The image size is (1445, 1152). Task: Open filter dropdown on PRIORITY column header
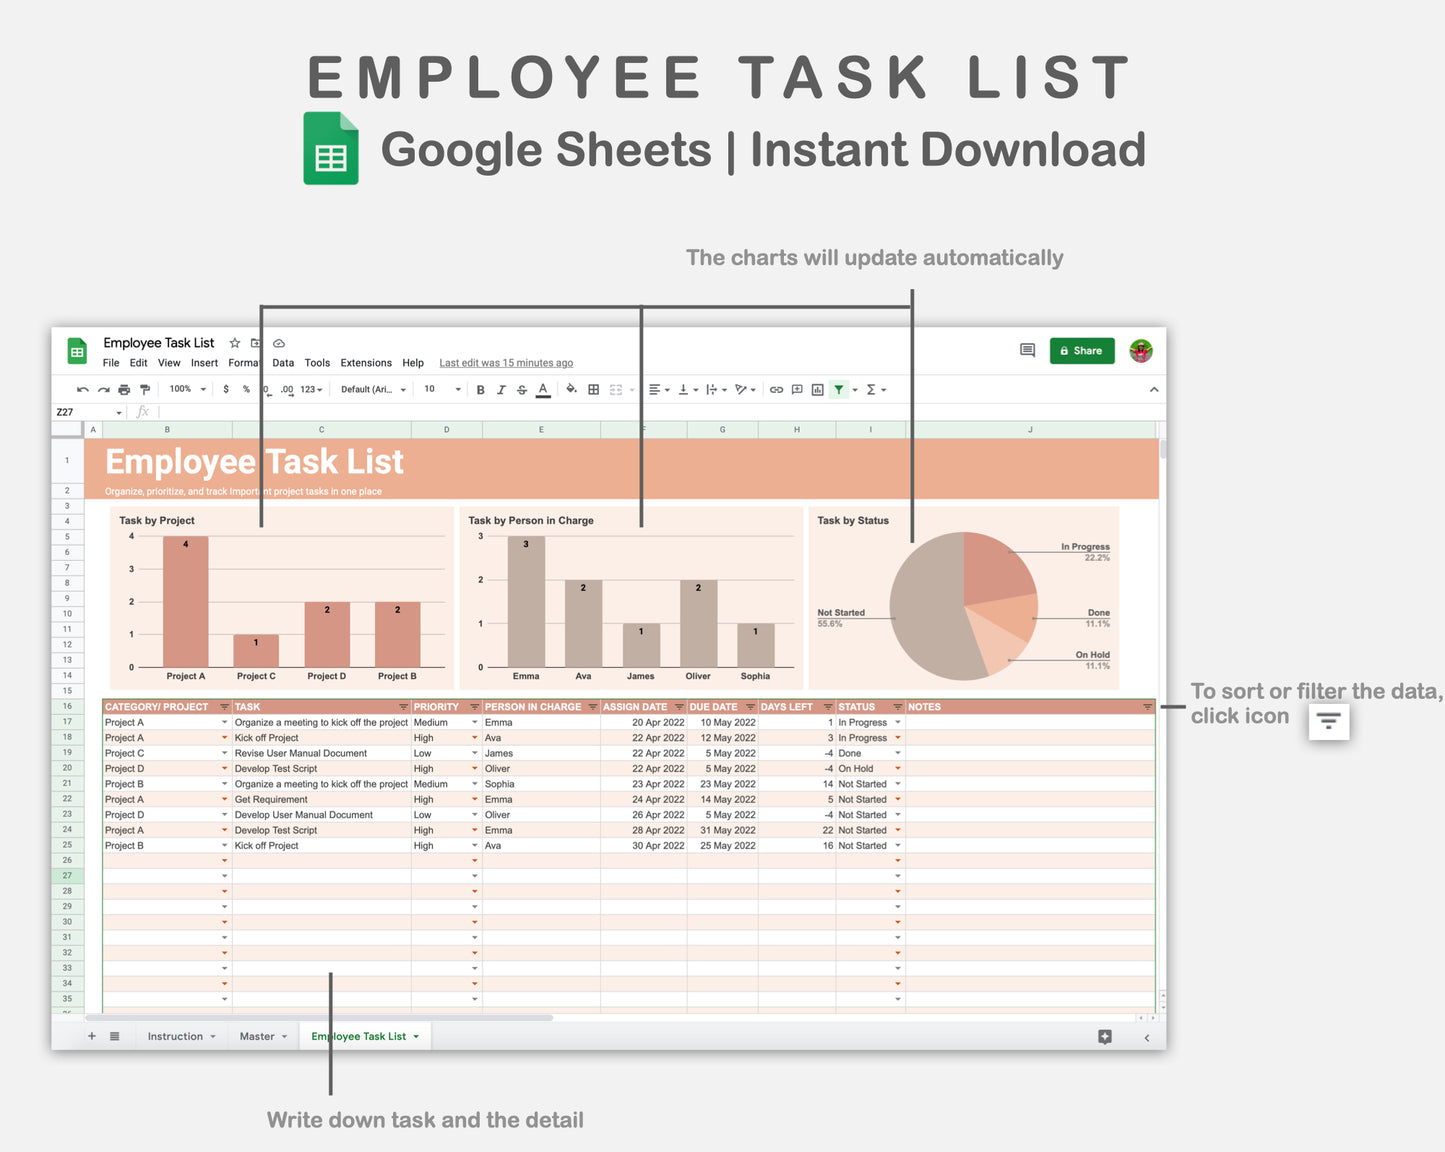tap(474, 707)
